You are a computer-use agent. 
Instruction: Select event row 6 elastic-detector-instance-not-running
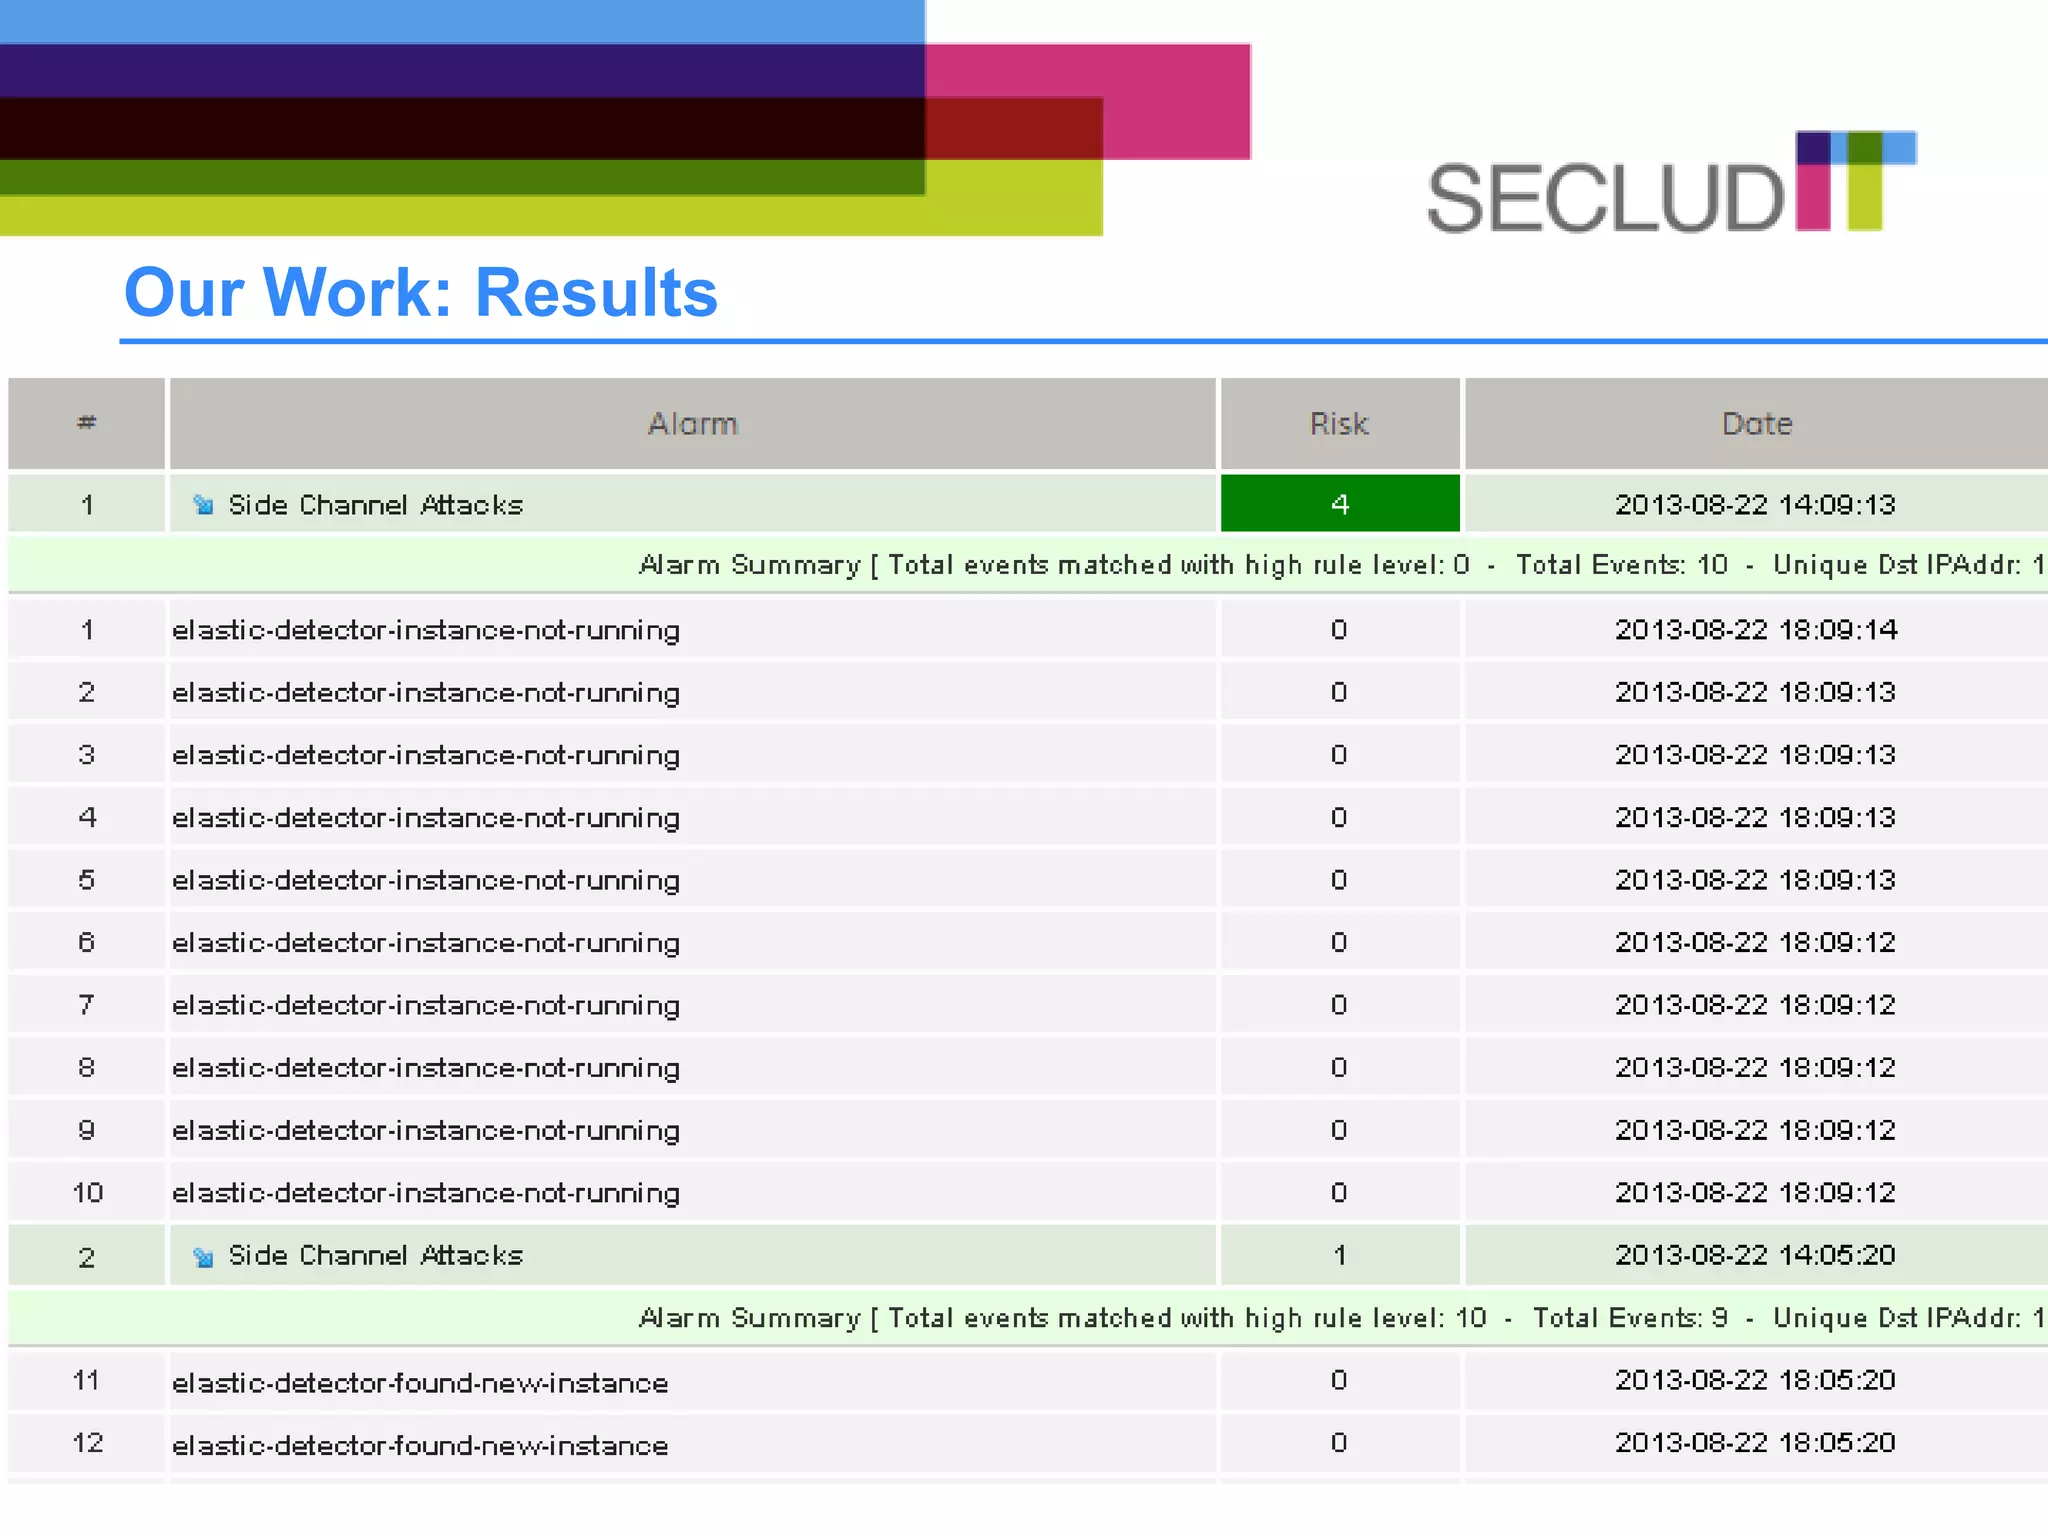(1028, 942)
